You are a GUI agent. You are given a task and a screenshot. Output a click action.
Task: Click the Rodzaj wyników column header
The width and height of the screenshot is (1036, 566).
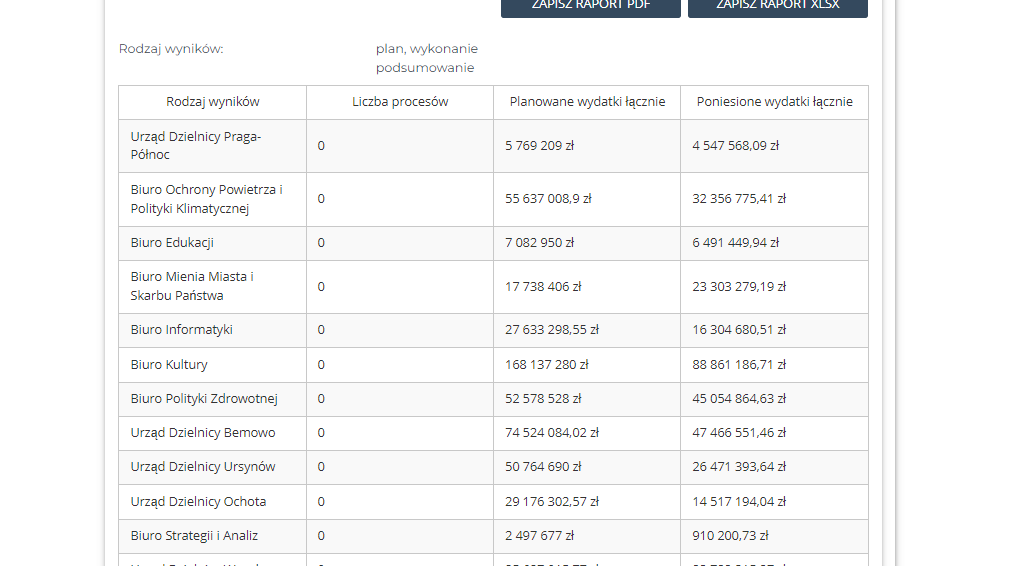click(x=212, y=102)
